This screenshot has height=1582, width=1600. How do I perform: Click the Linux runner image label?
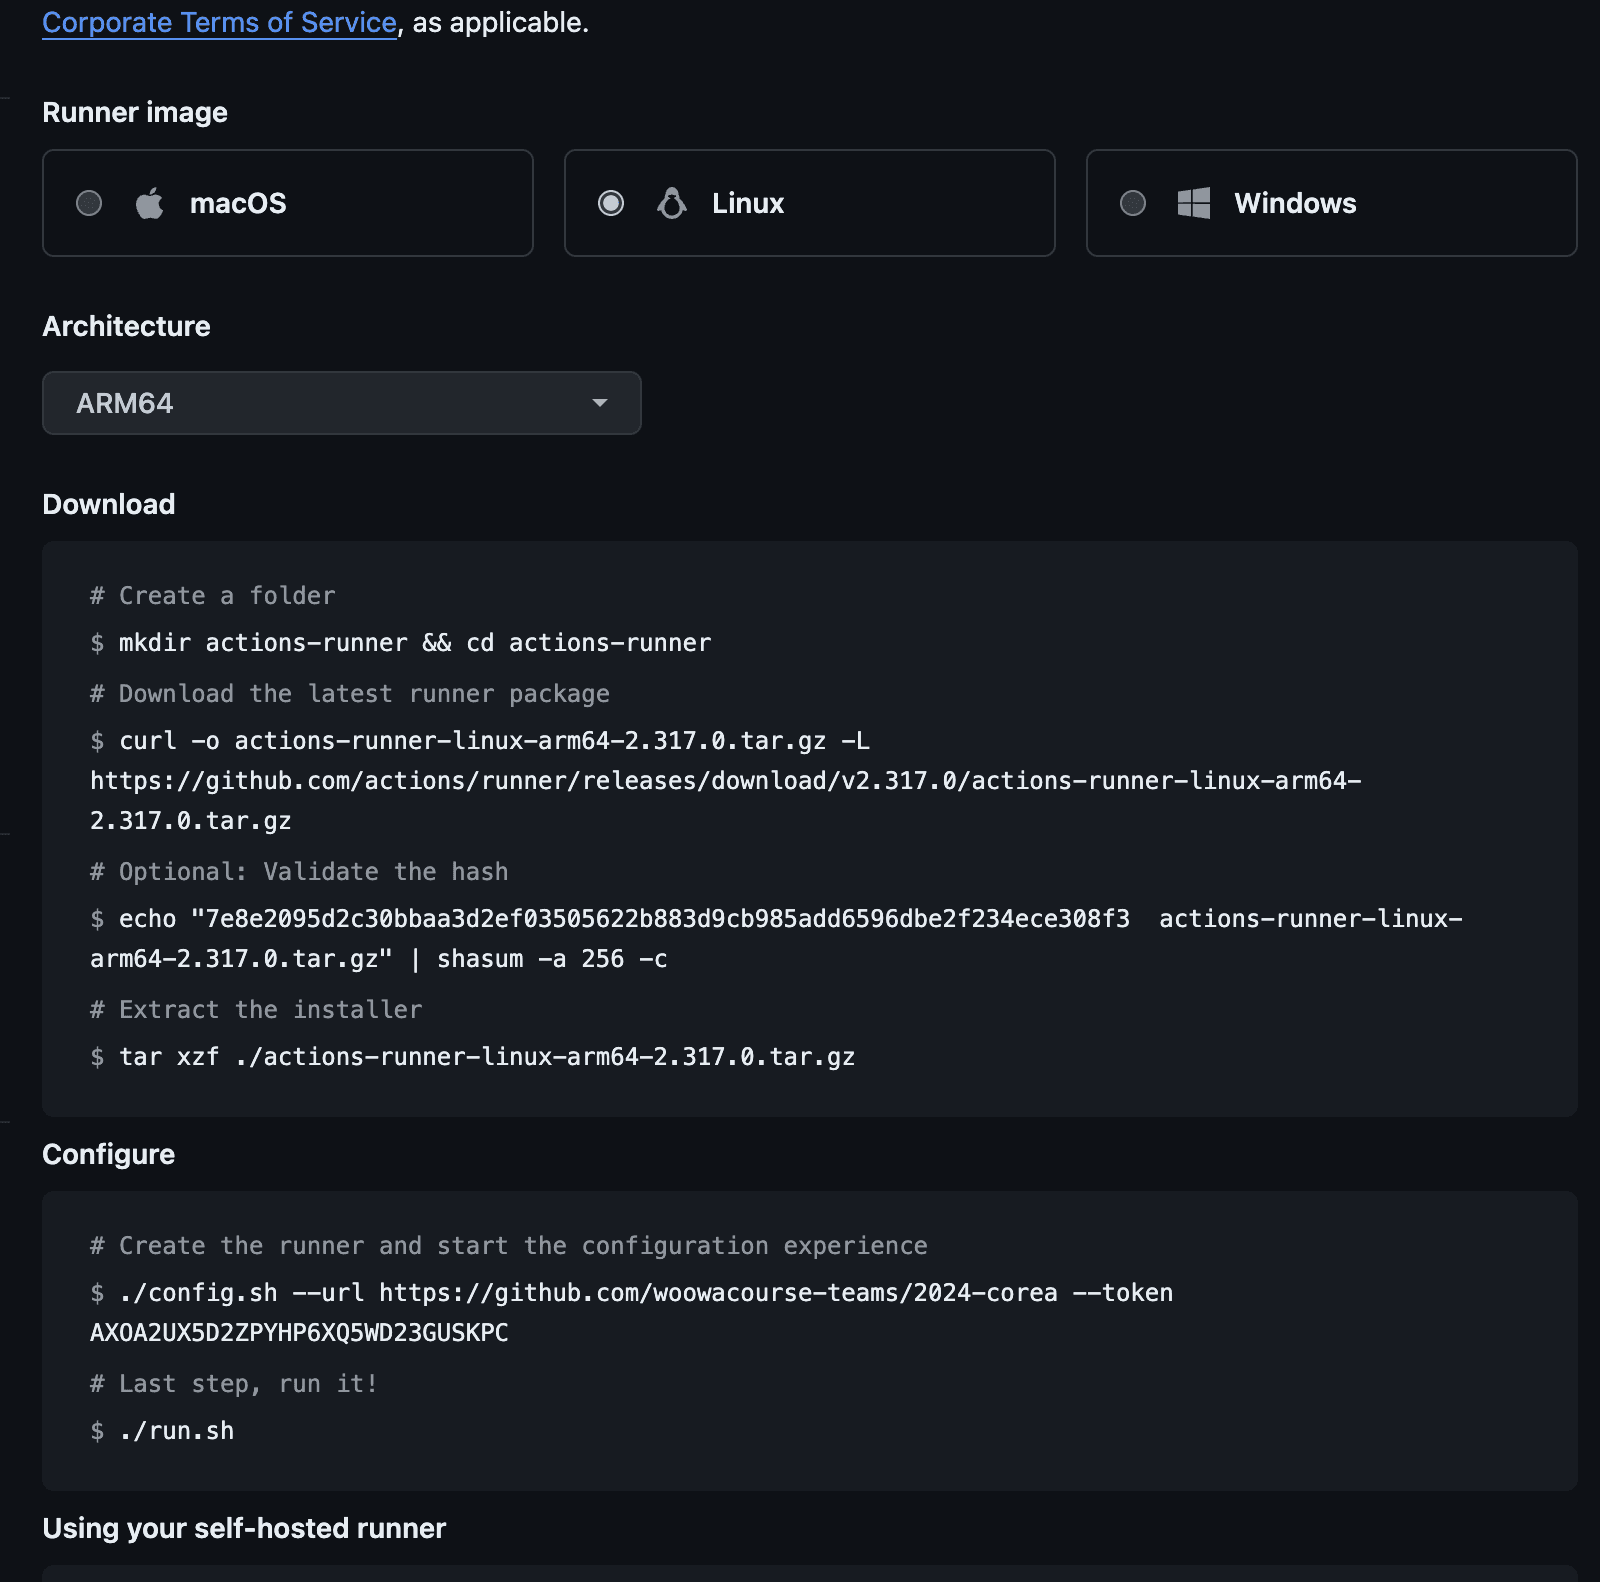click(748, 203)
